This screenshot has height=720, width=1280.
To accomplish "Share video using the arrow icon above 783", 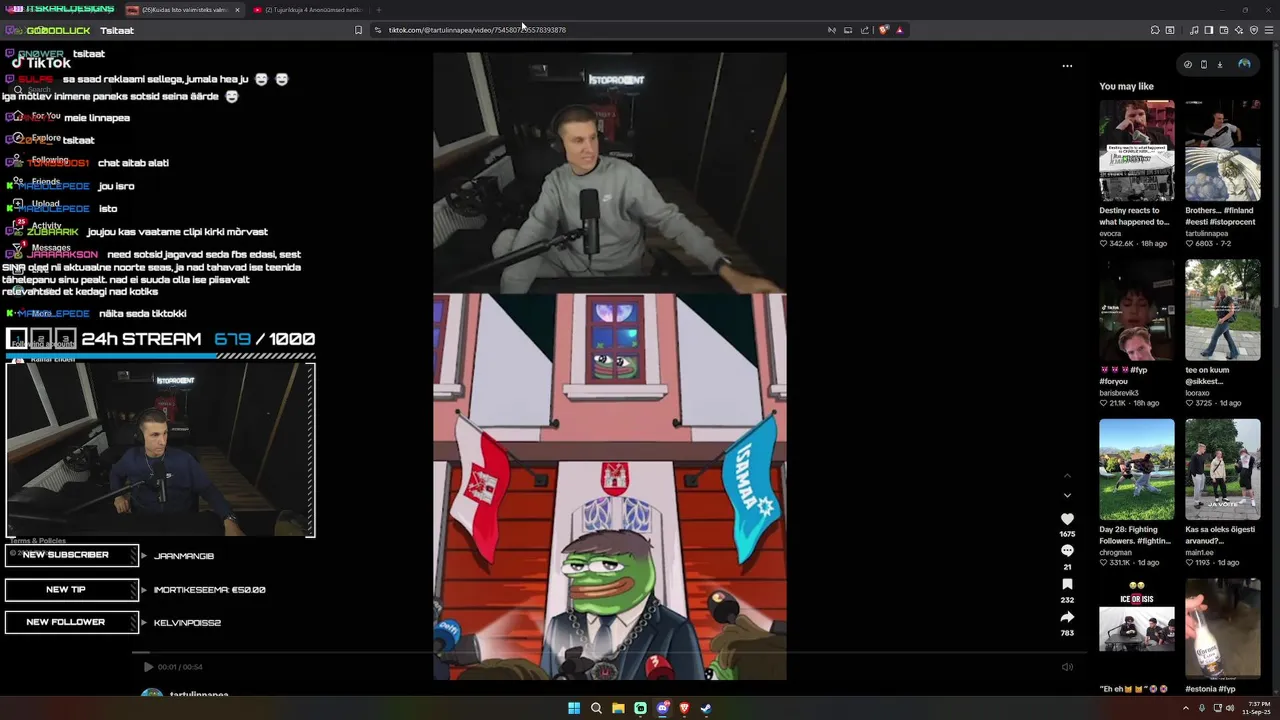I will (x=1067, y=617).
